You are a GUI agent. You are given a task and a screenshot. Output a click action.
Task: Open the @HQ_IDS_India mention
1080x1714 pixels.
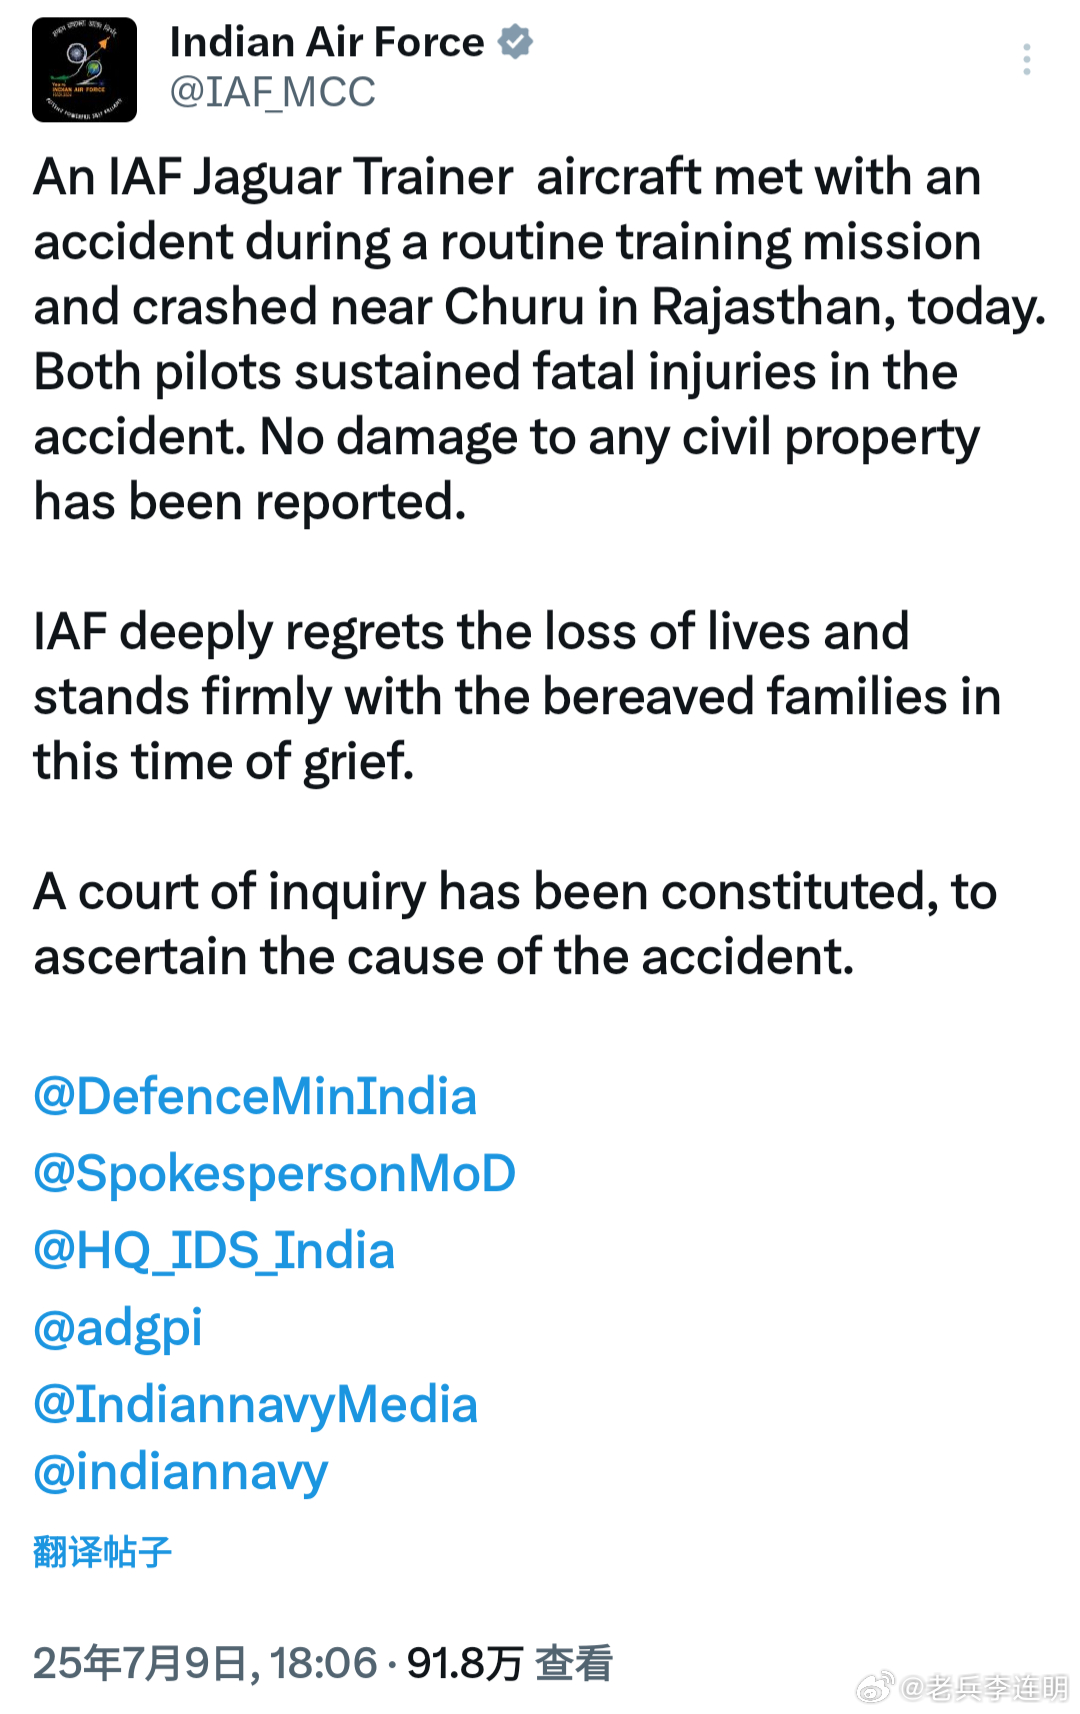214,1251
